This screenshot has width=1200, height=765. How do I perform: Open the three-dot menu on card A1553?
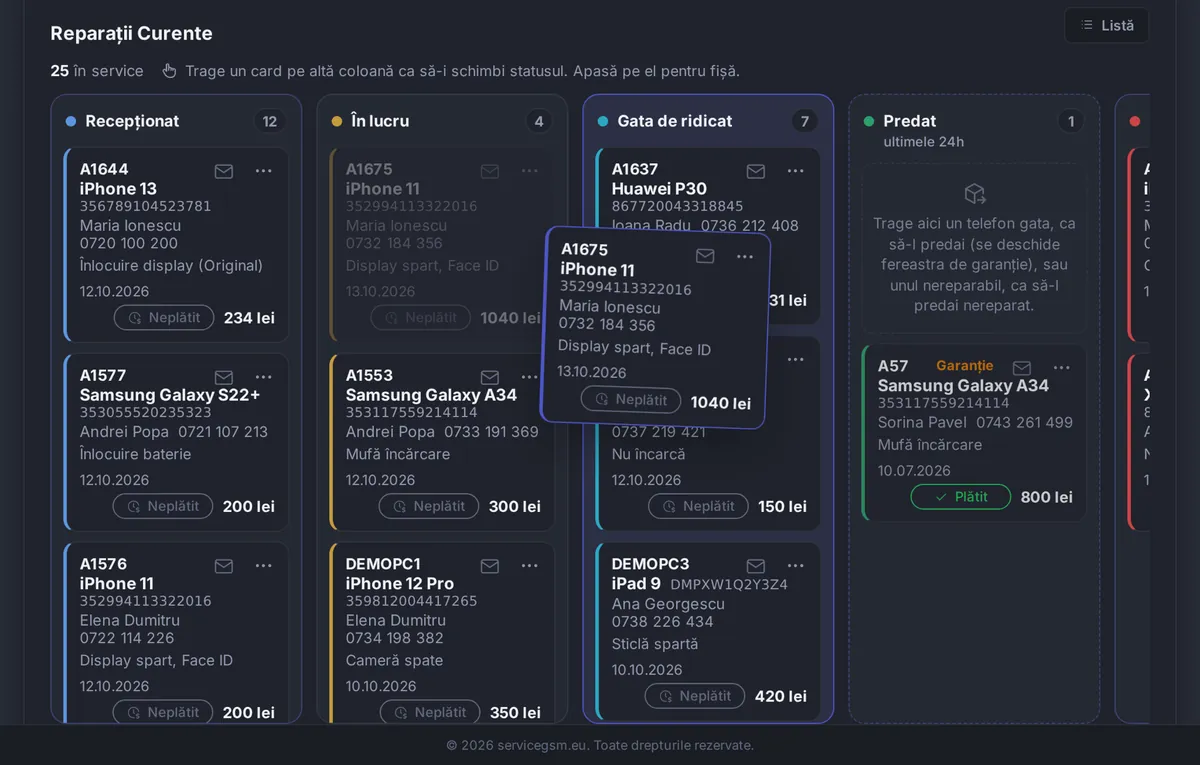[530, 377]
